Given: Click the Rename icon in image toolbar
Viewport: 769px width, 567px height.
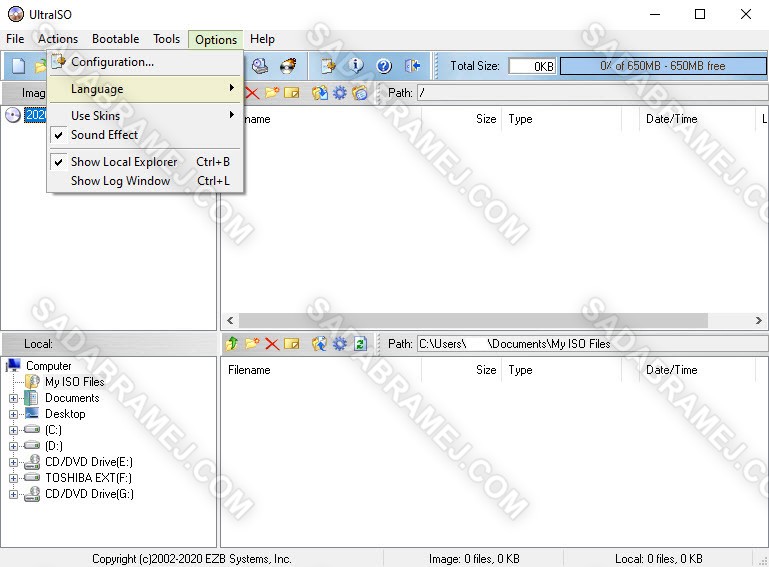Looking at the screenshot, I should 291,93.
